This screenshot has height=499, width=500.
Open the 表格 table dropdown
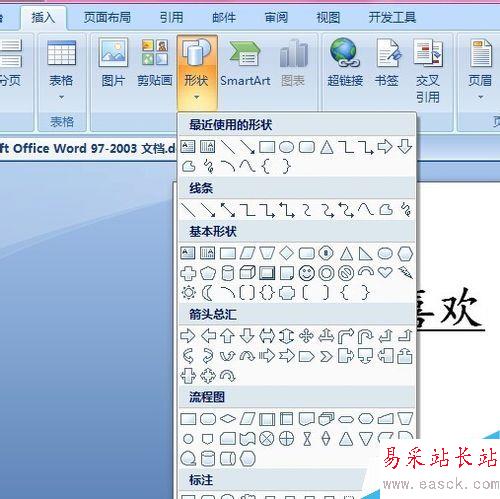[x=61, y=70]
